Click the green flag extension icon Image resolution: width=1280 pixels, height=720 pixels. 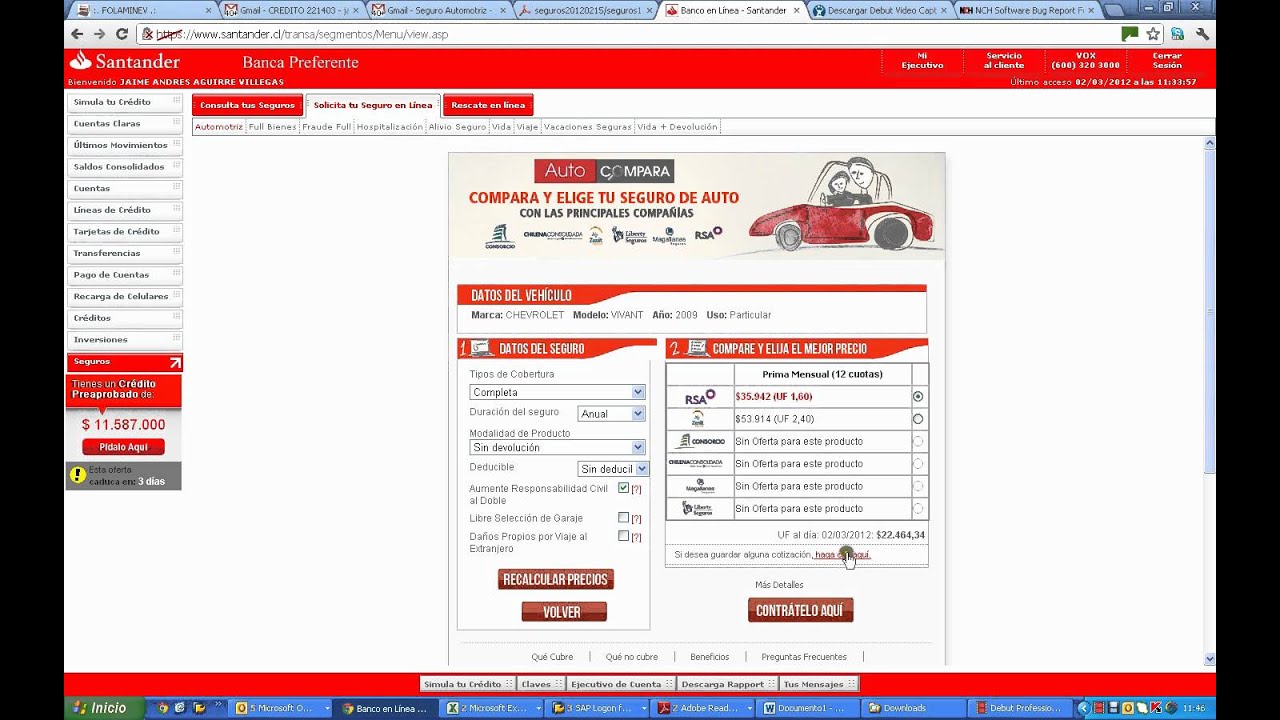(x=1130, y=34)
